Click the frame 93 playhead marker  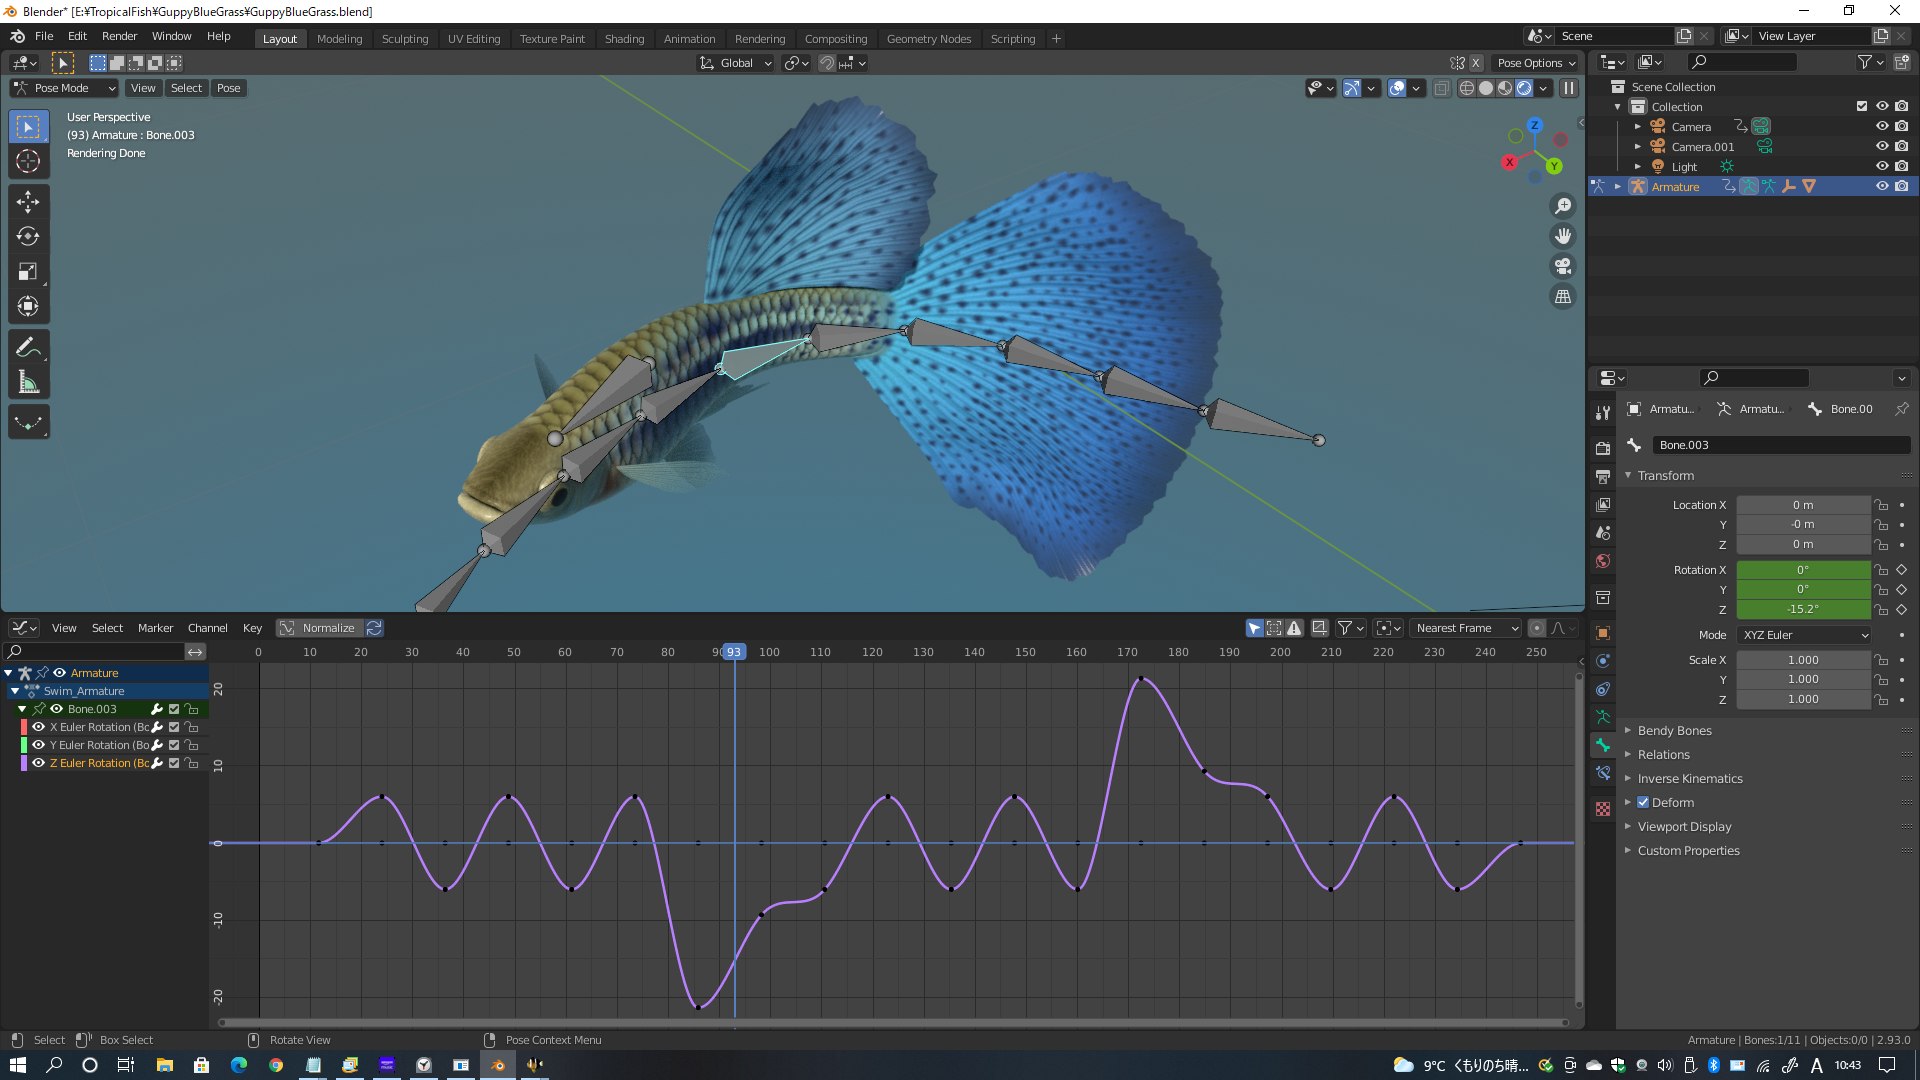pyautogui.click(x=733, y=652)
